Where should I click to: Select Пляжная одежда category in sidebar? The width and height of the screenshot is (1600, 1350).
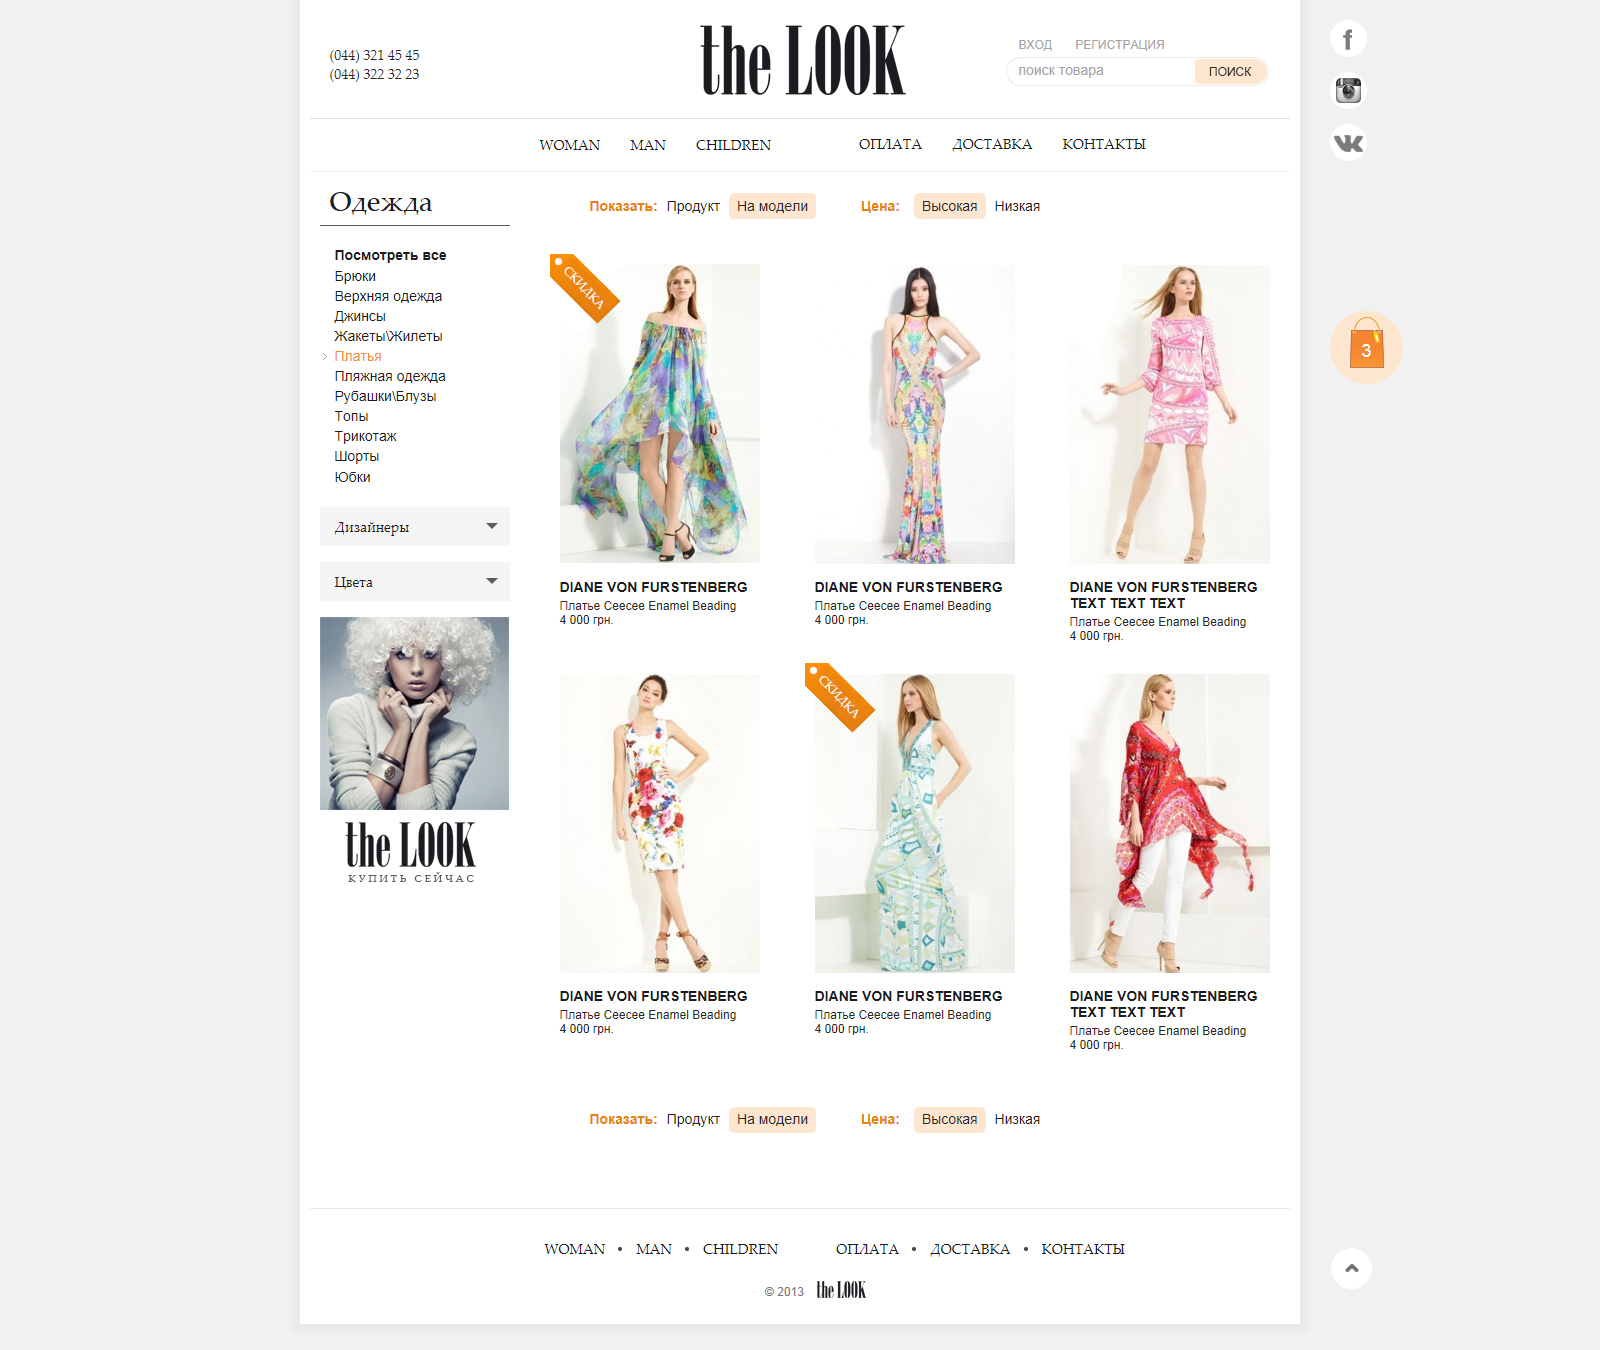click(x=390, y=376)
